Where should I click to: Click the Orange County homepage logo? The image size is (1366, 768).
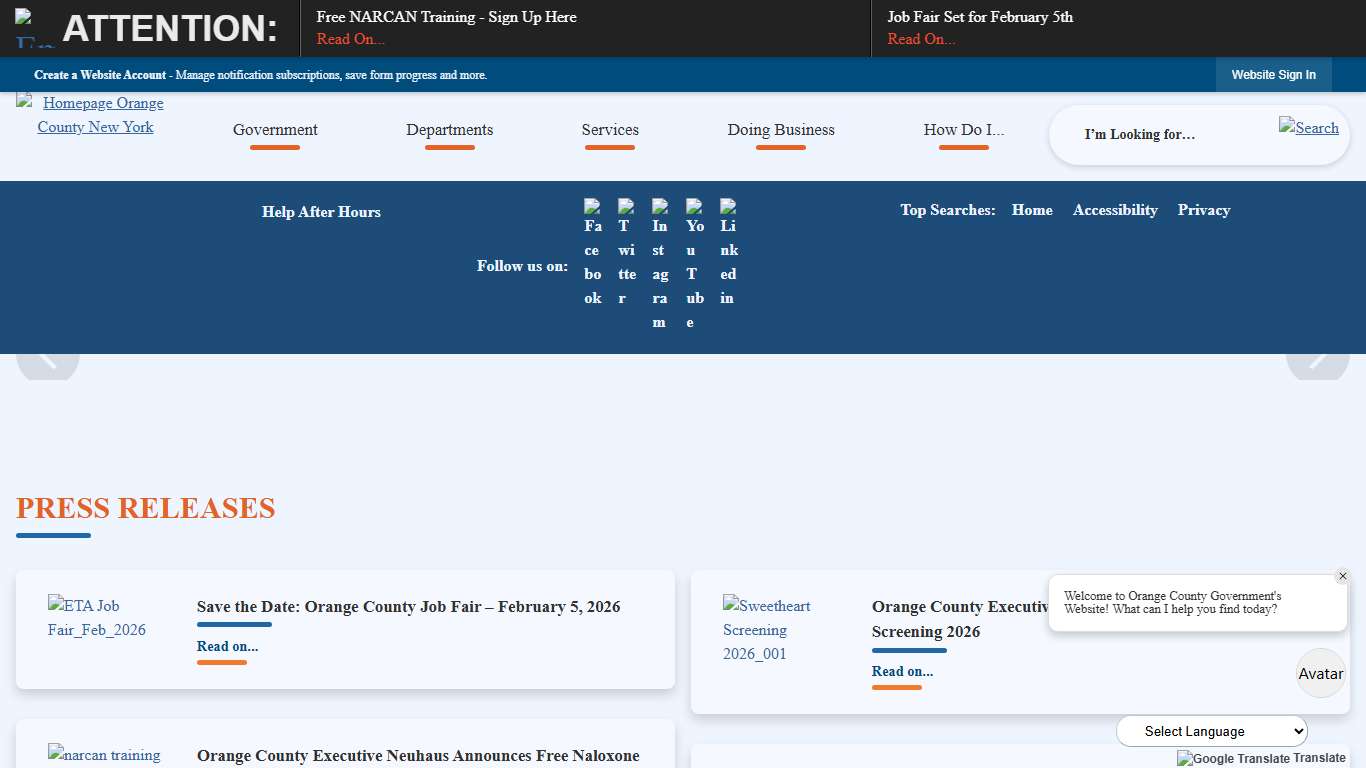pyautogui.click(x=96, y=115)
